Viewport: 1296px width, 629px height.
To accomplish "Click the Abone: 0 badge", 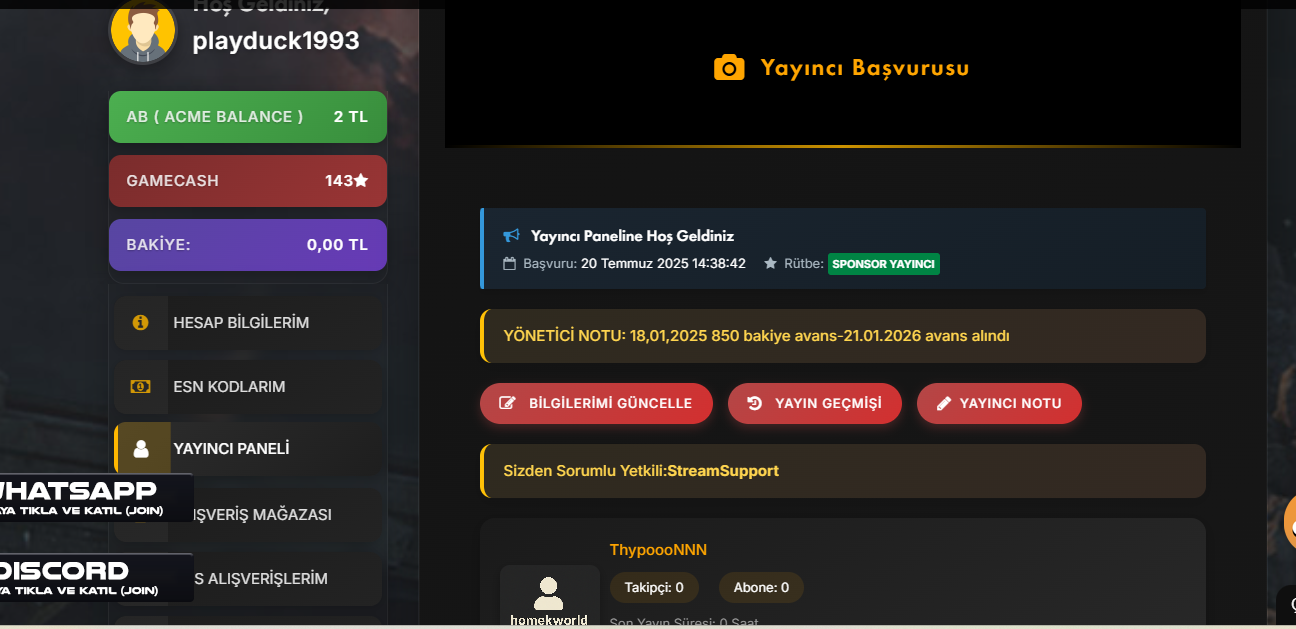I will (761, 588).
